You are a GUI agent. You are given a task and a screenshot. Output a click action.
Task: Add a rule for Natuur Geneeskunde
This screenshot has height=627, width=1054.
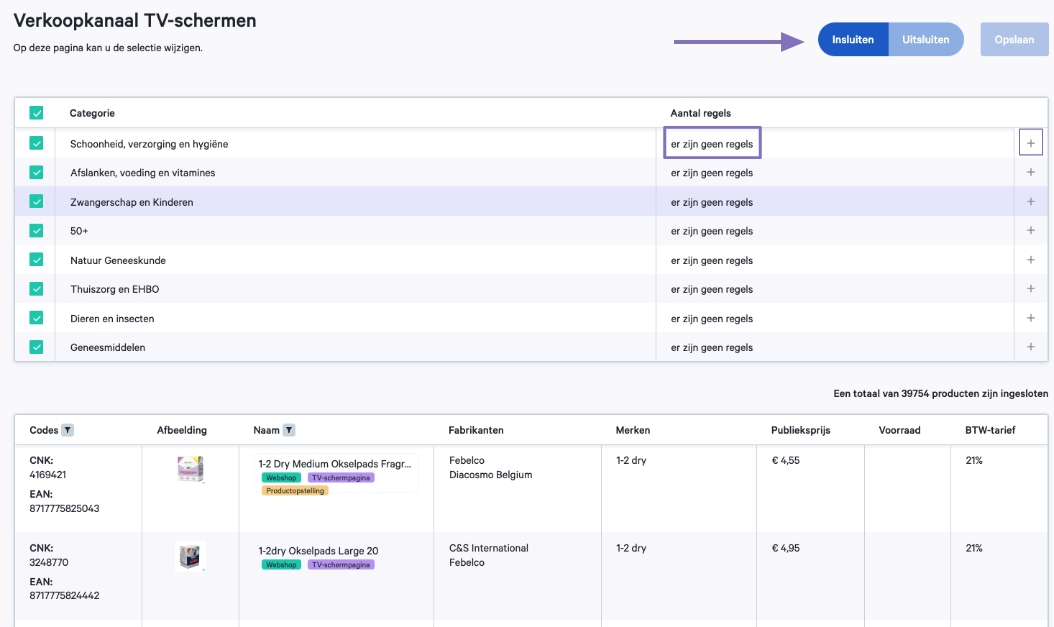1030,259
